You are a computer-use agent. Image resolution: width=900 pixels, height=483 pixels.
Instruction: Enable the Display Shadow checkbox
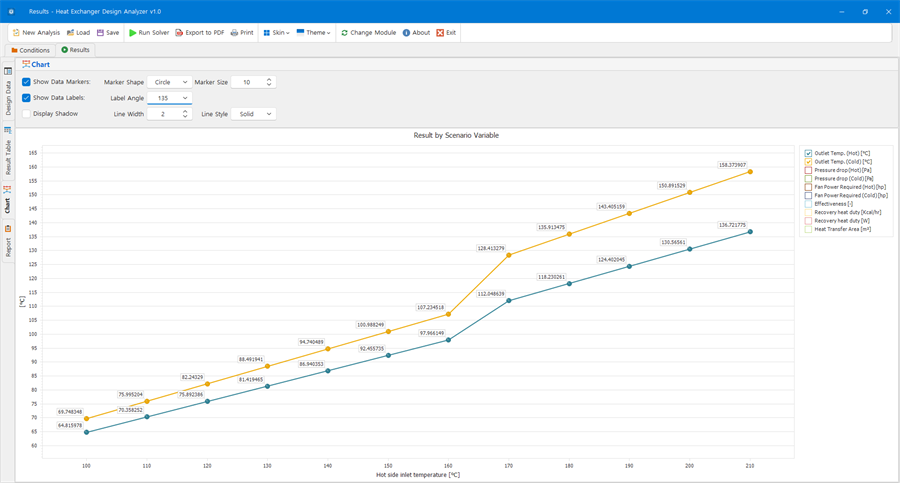[26, 114]
